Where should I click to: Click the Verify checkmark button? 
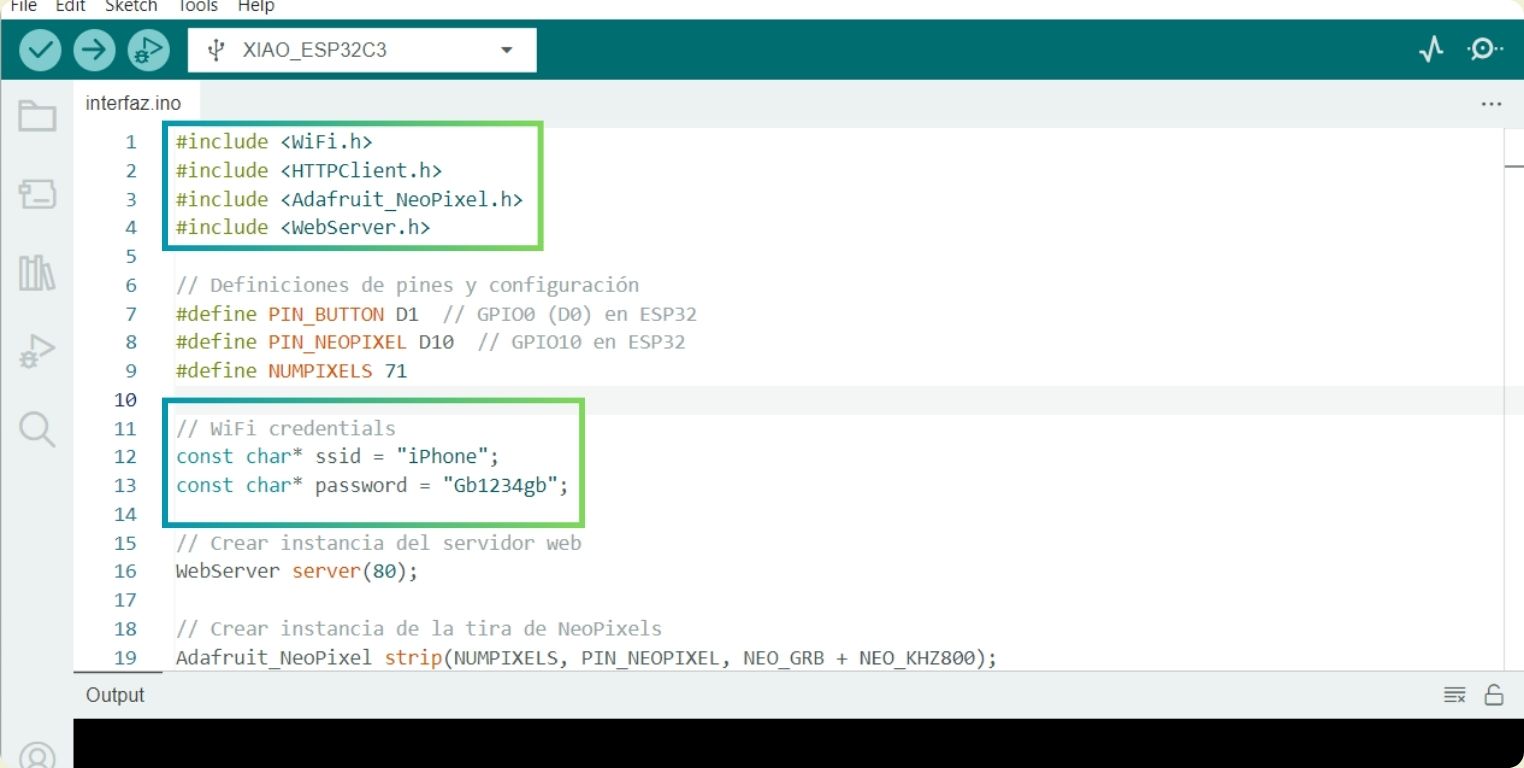point(40,50)
